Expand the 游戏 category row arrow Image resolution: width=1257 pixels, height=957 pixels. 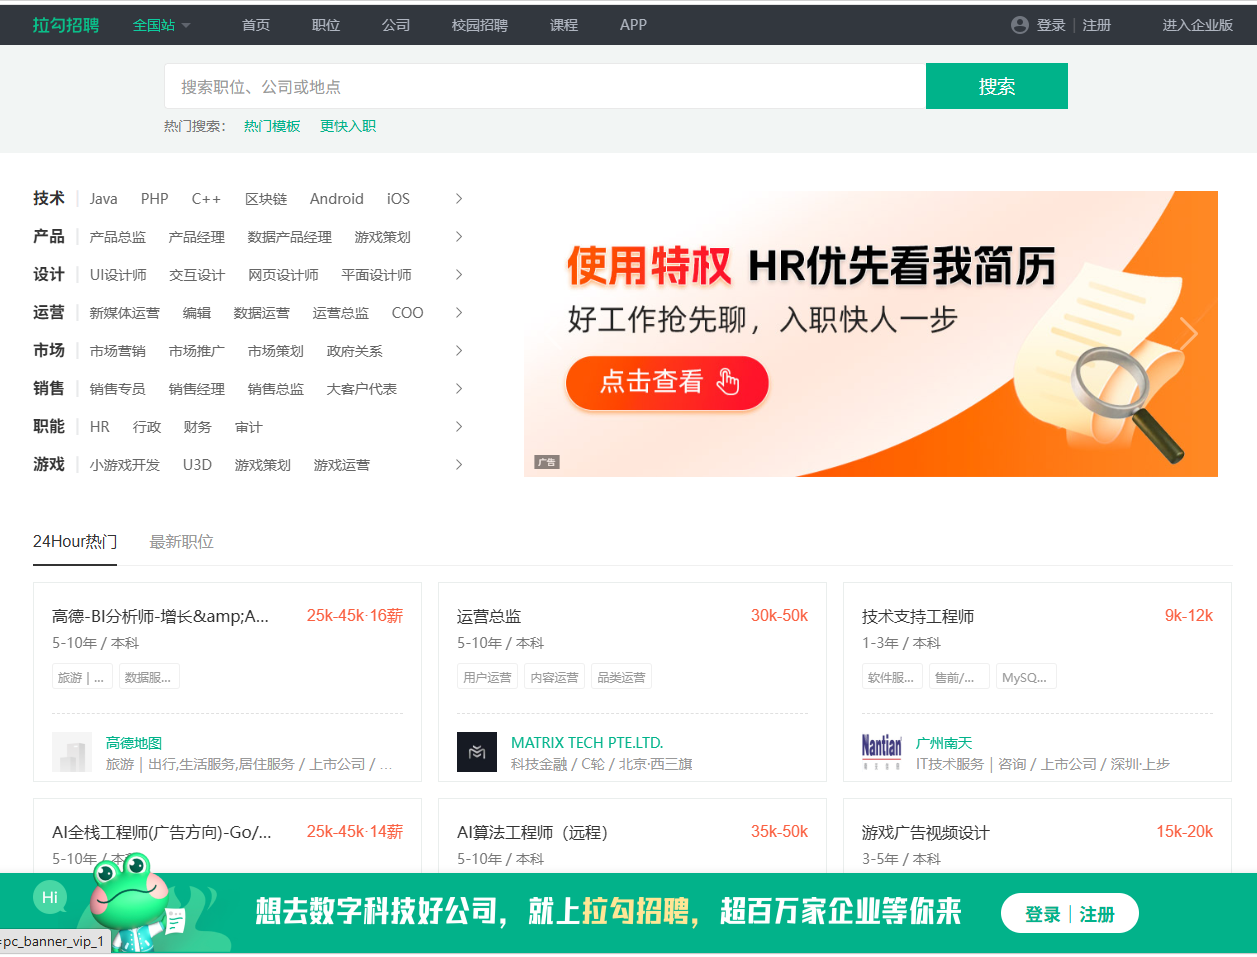pos(459,465)
